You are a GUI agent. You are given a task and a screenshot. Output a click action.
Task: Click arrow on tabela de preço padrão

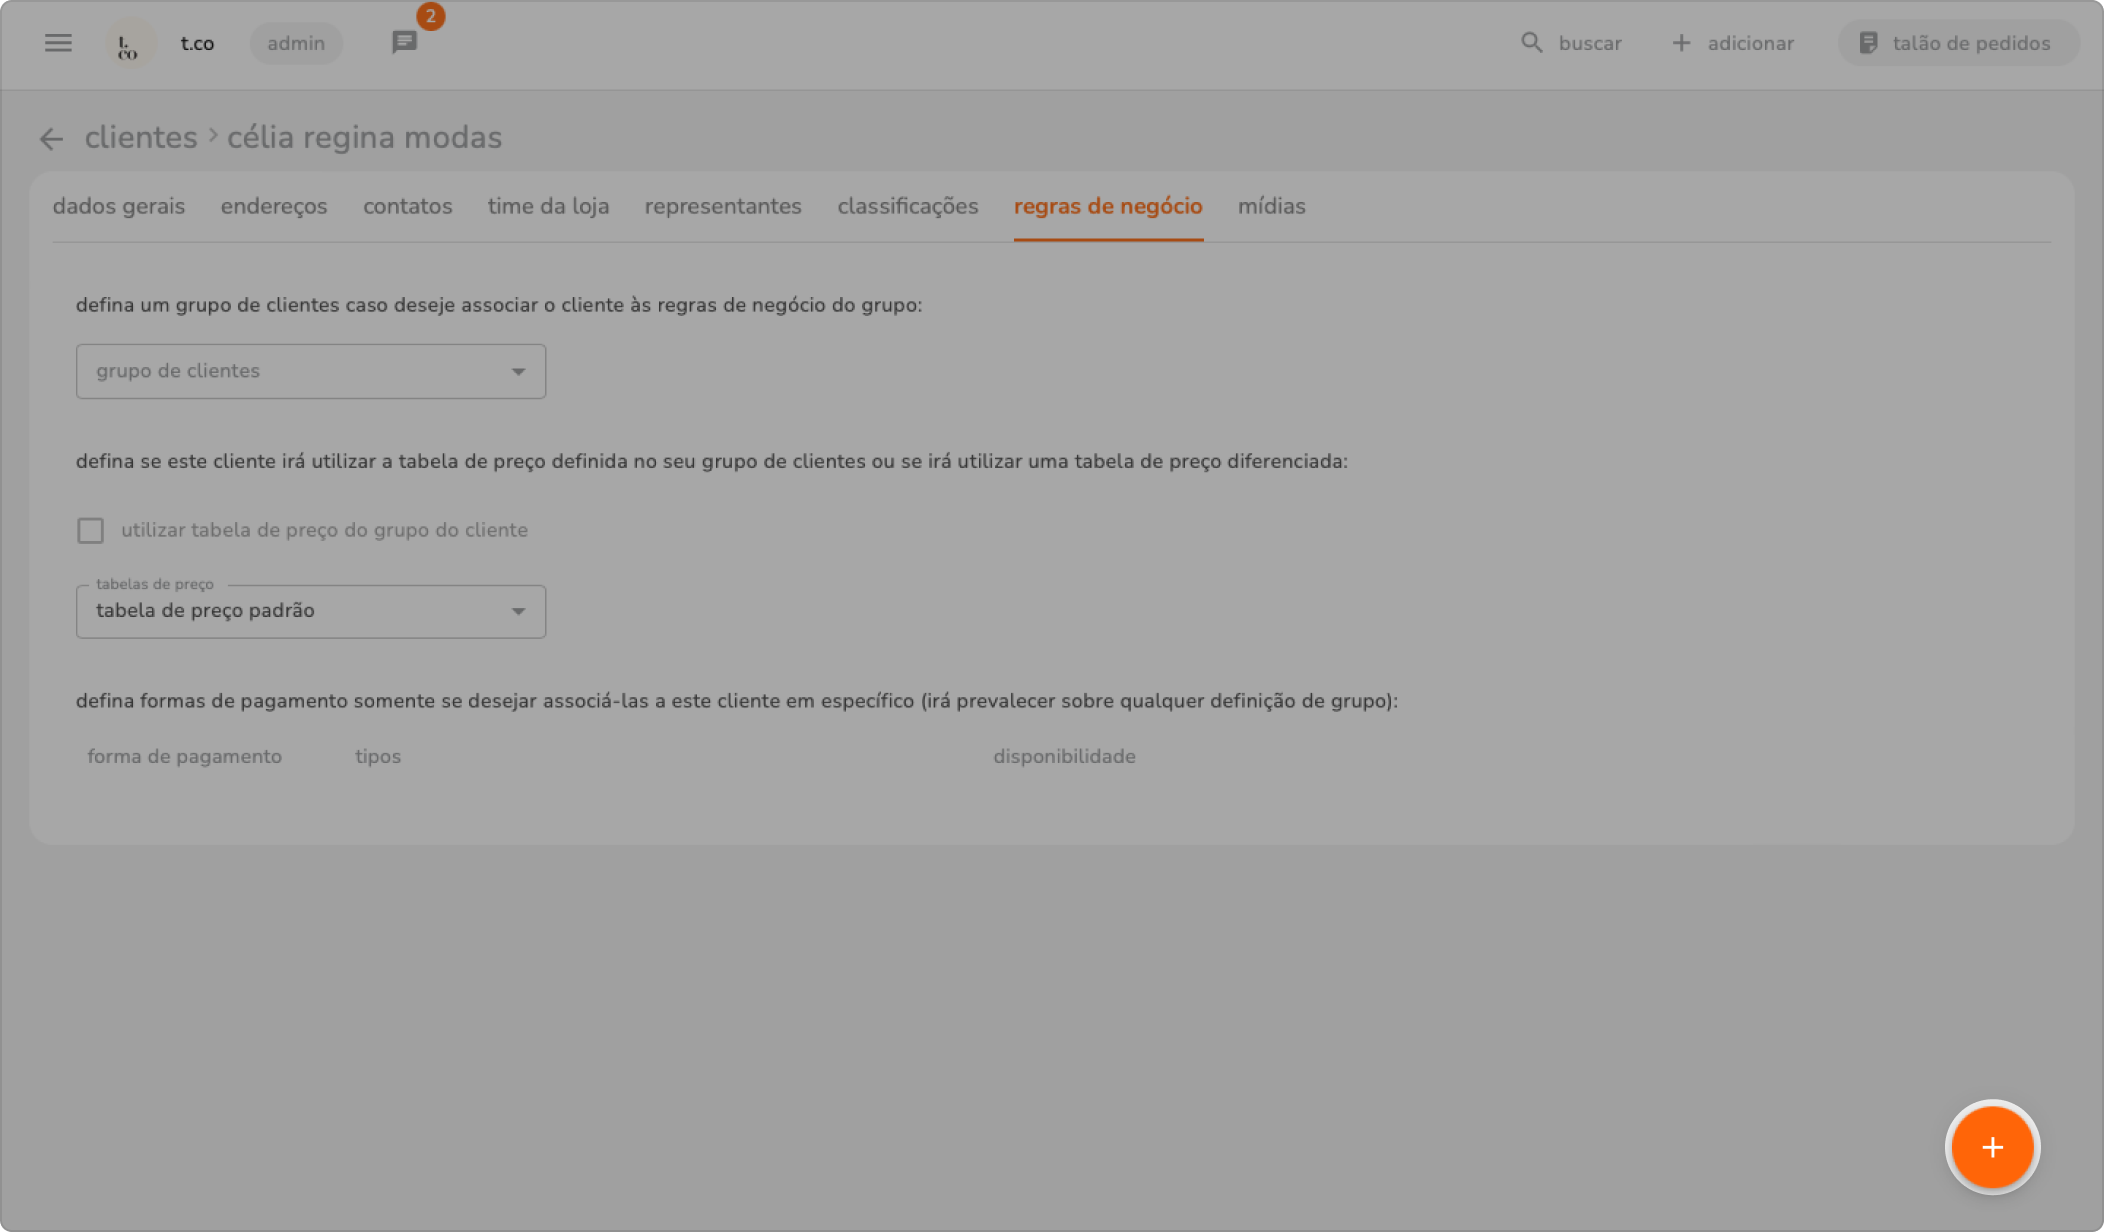(x=518, y=611)
